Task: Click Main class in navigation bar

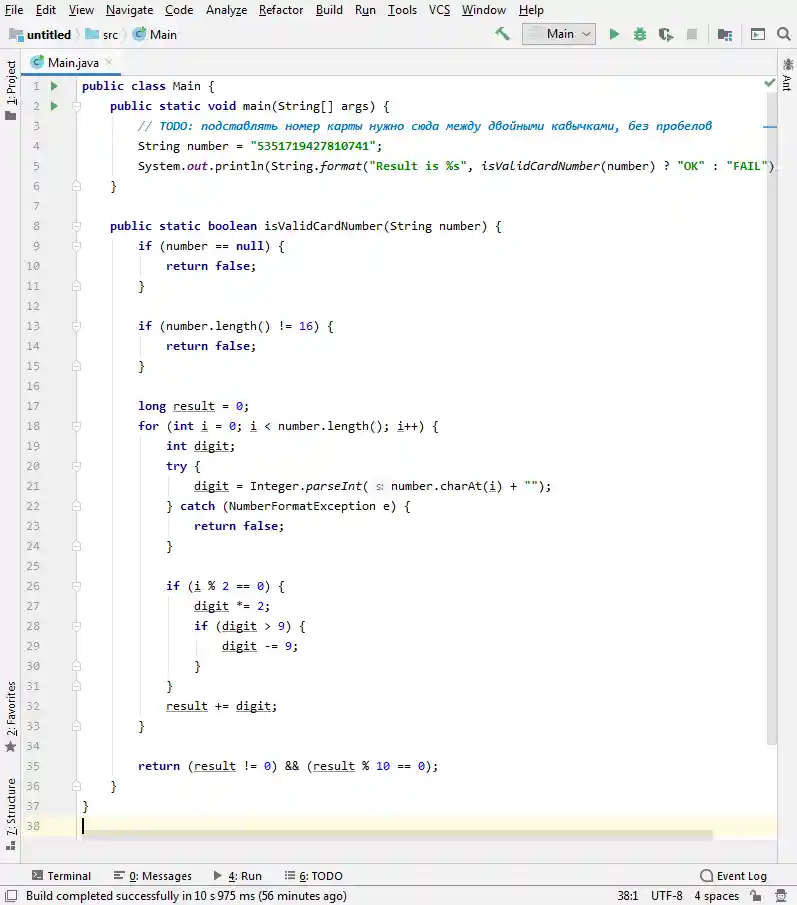Action: pyautogui.click(x=155, y=35)
